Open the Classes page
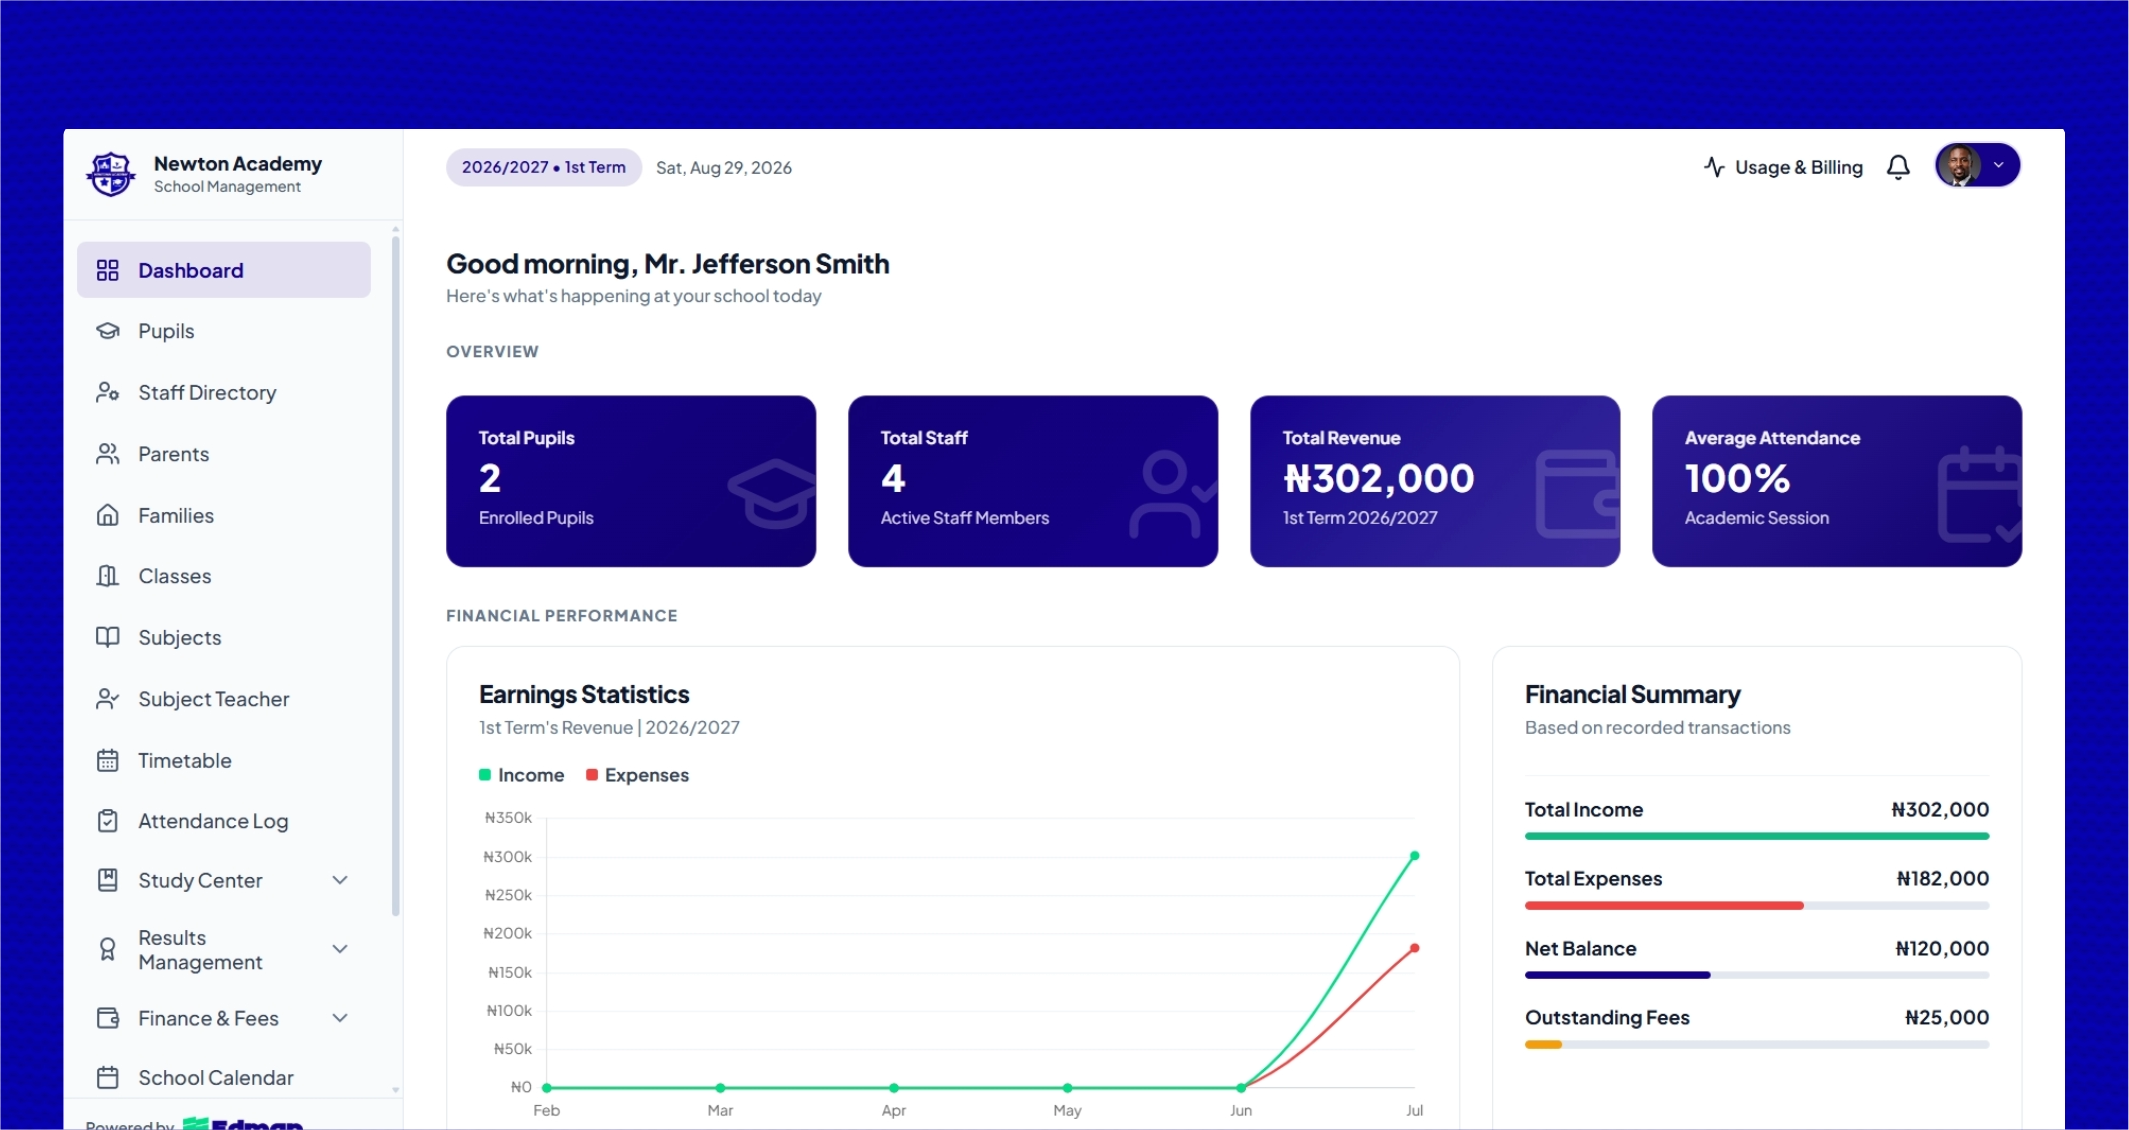 pyautogui.click(x=224, y=576)
